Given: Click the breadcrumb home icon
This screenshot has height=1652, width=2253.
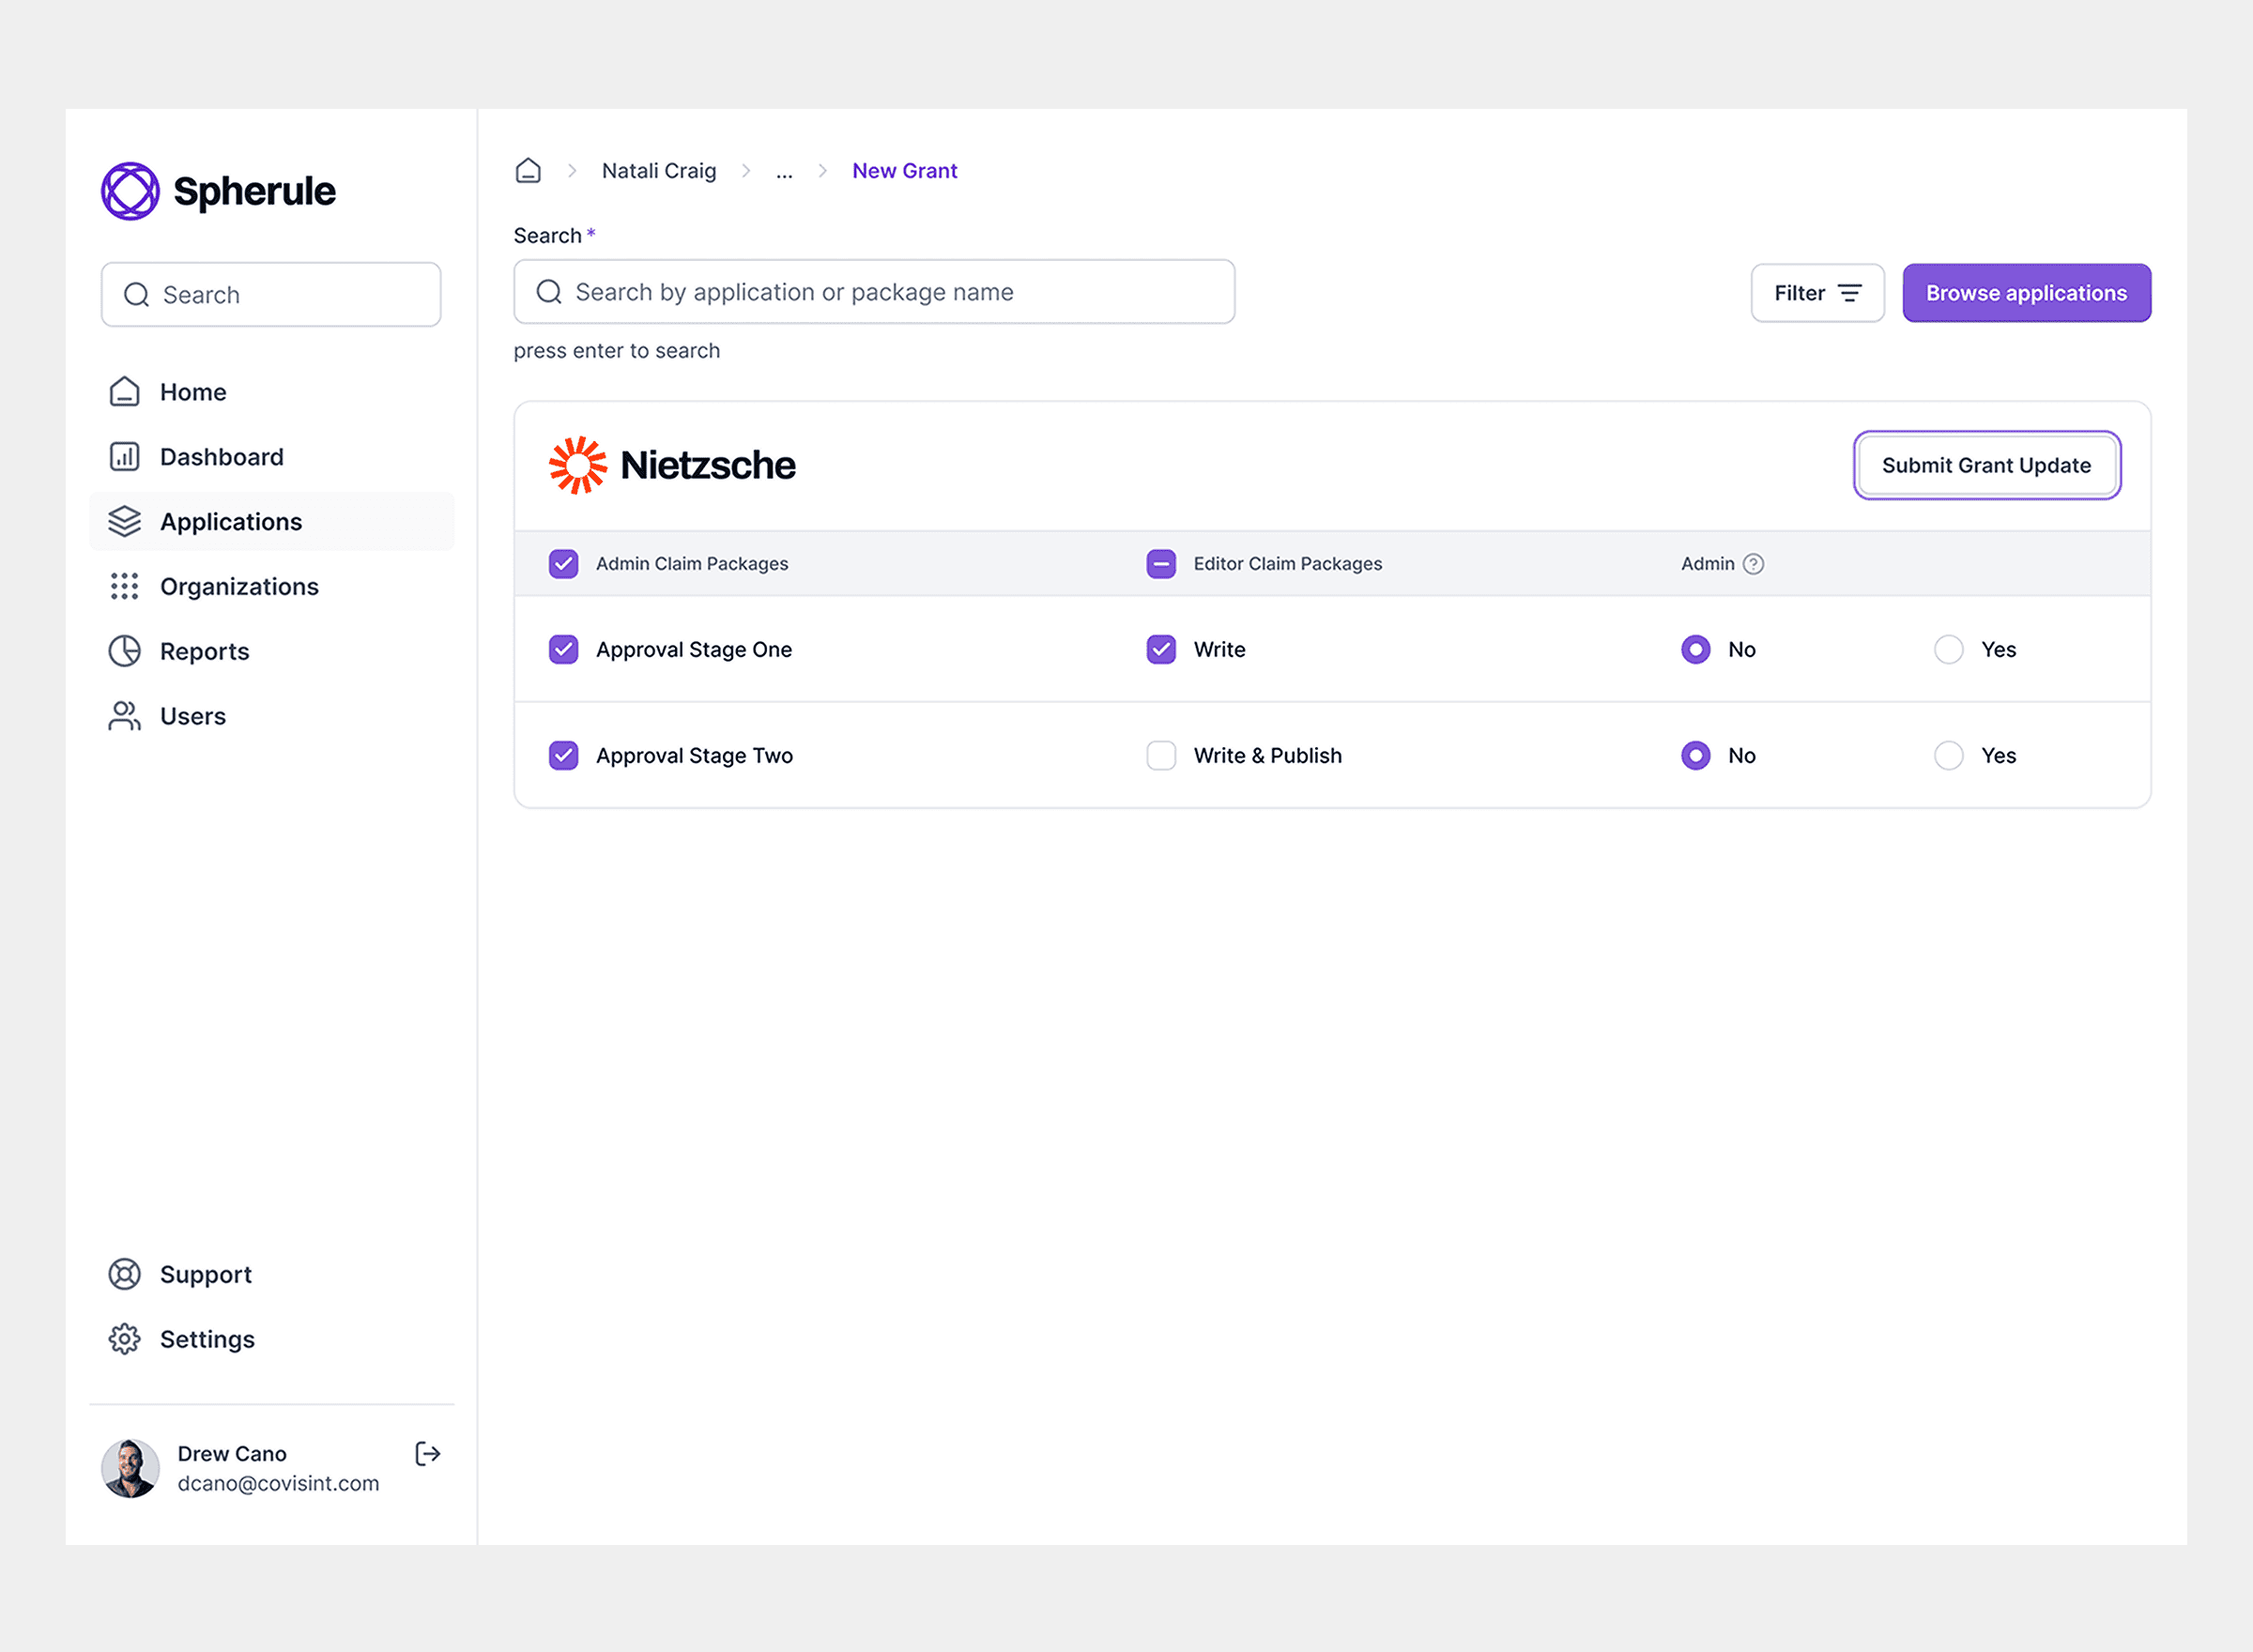Looking at the screenshot, I should point(528,170).
